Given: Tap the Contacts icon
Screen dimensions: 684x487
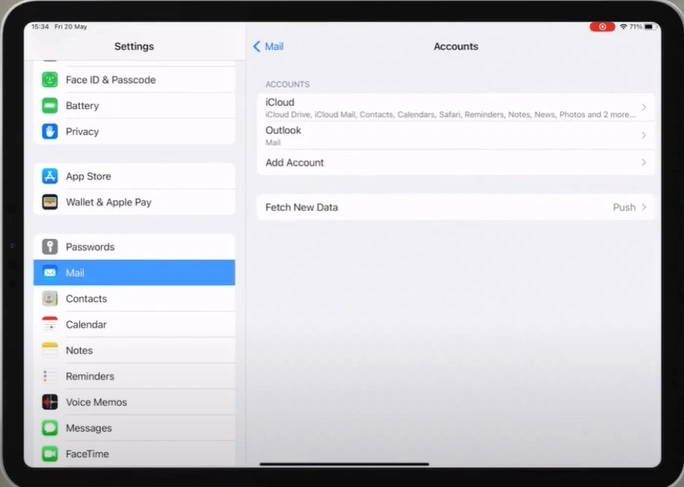Looking at the screenshot, I should pyautogui.click(x=50, y=298).
